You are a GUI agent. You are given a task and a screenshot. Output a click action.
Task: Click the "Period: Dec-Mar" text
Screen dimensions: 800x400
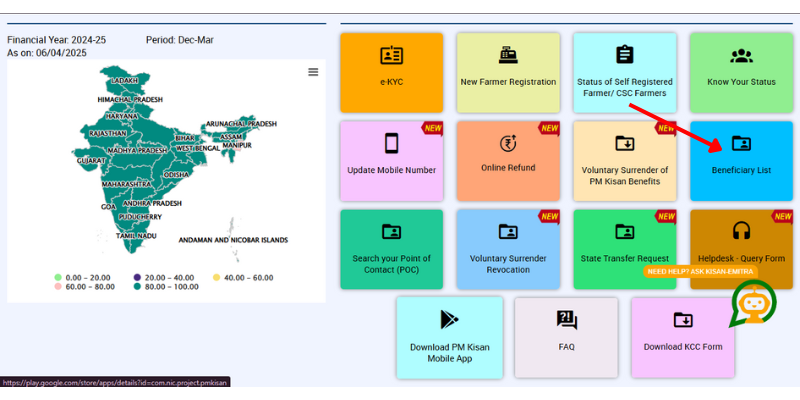coord(180,40)
